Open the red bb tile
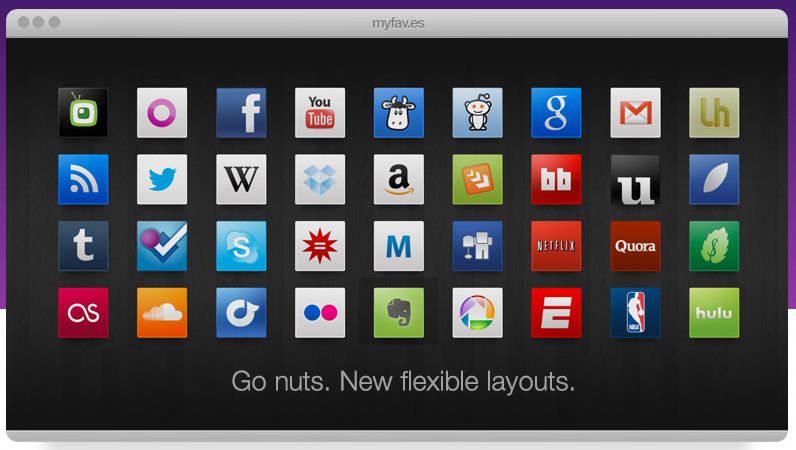The width and height of the screenshot is (796, 450). click(556, 179)
